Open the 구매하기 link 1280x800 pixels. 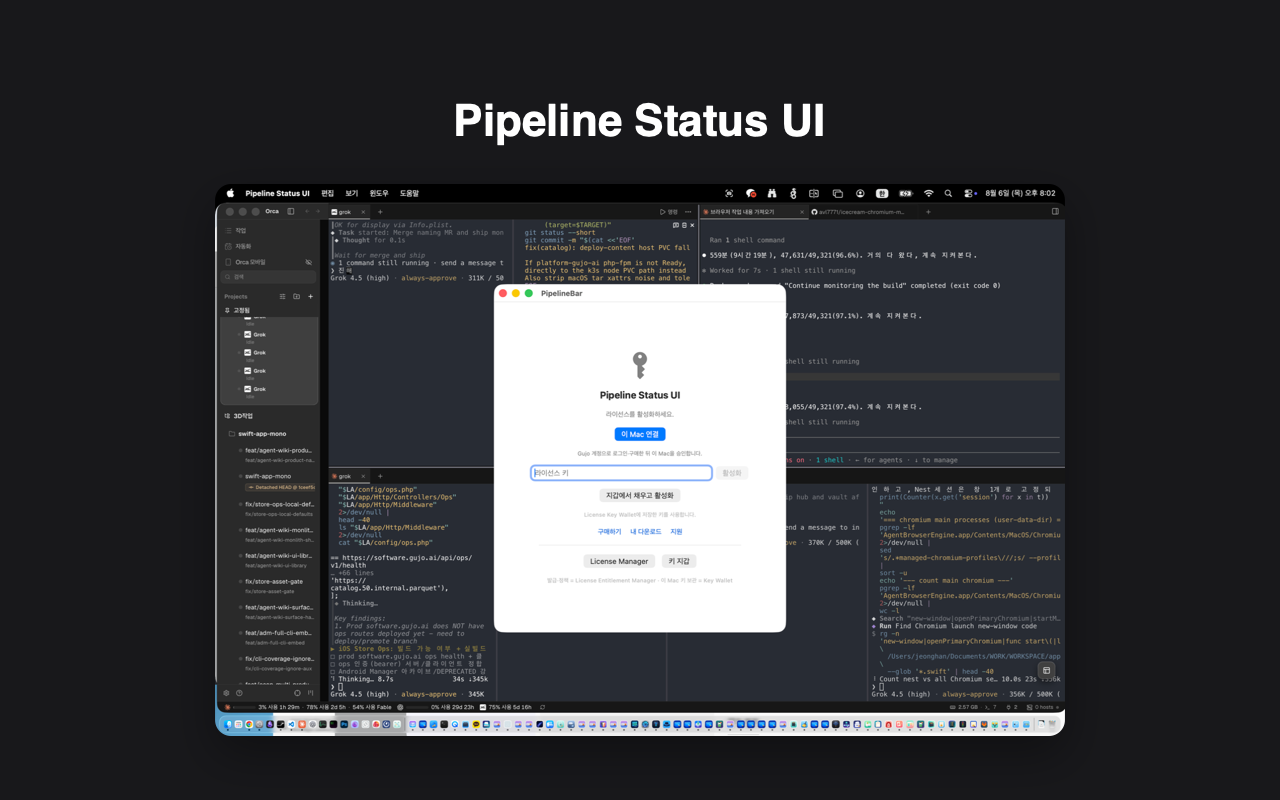(x=610, y=532)
